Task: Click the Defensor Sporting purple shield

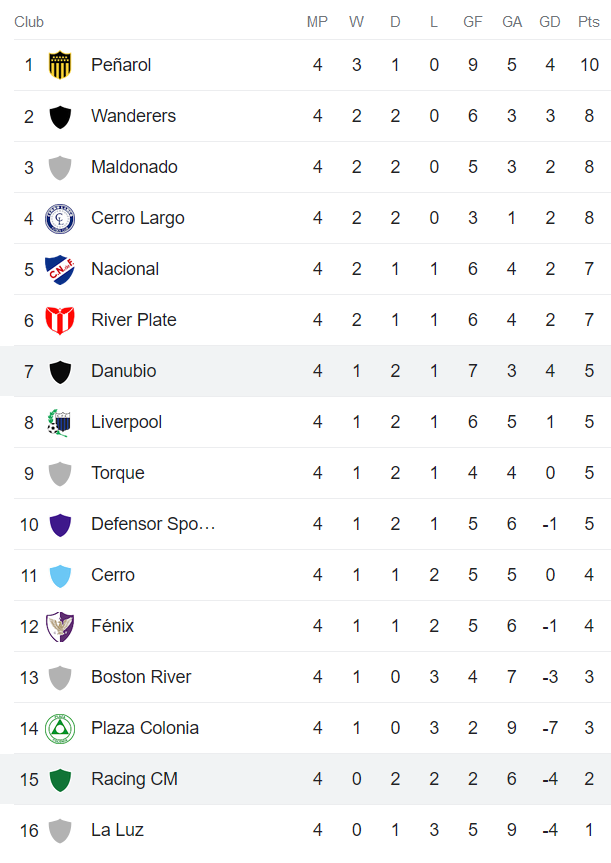Action: point(60,524)
